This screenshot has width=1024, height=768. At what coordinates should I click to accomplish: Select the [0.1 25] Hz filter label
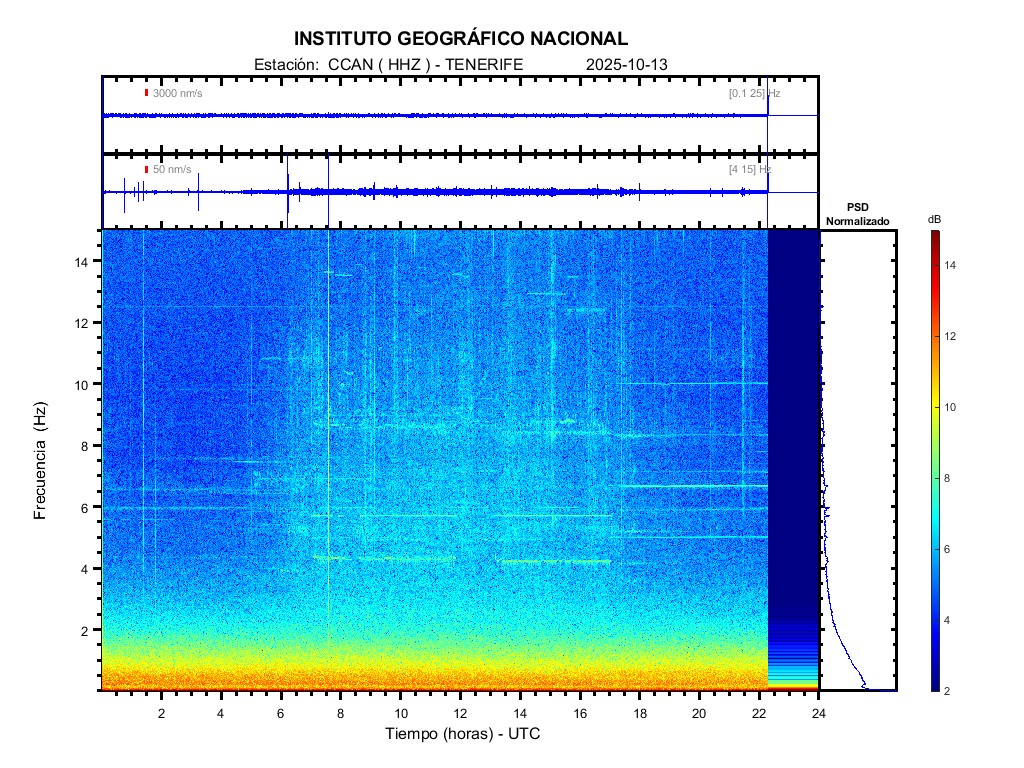click(x=754, y=93)
